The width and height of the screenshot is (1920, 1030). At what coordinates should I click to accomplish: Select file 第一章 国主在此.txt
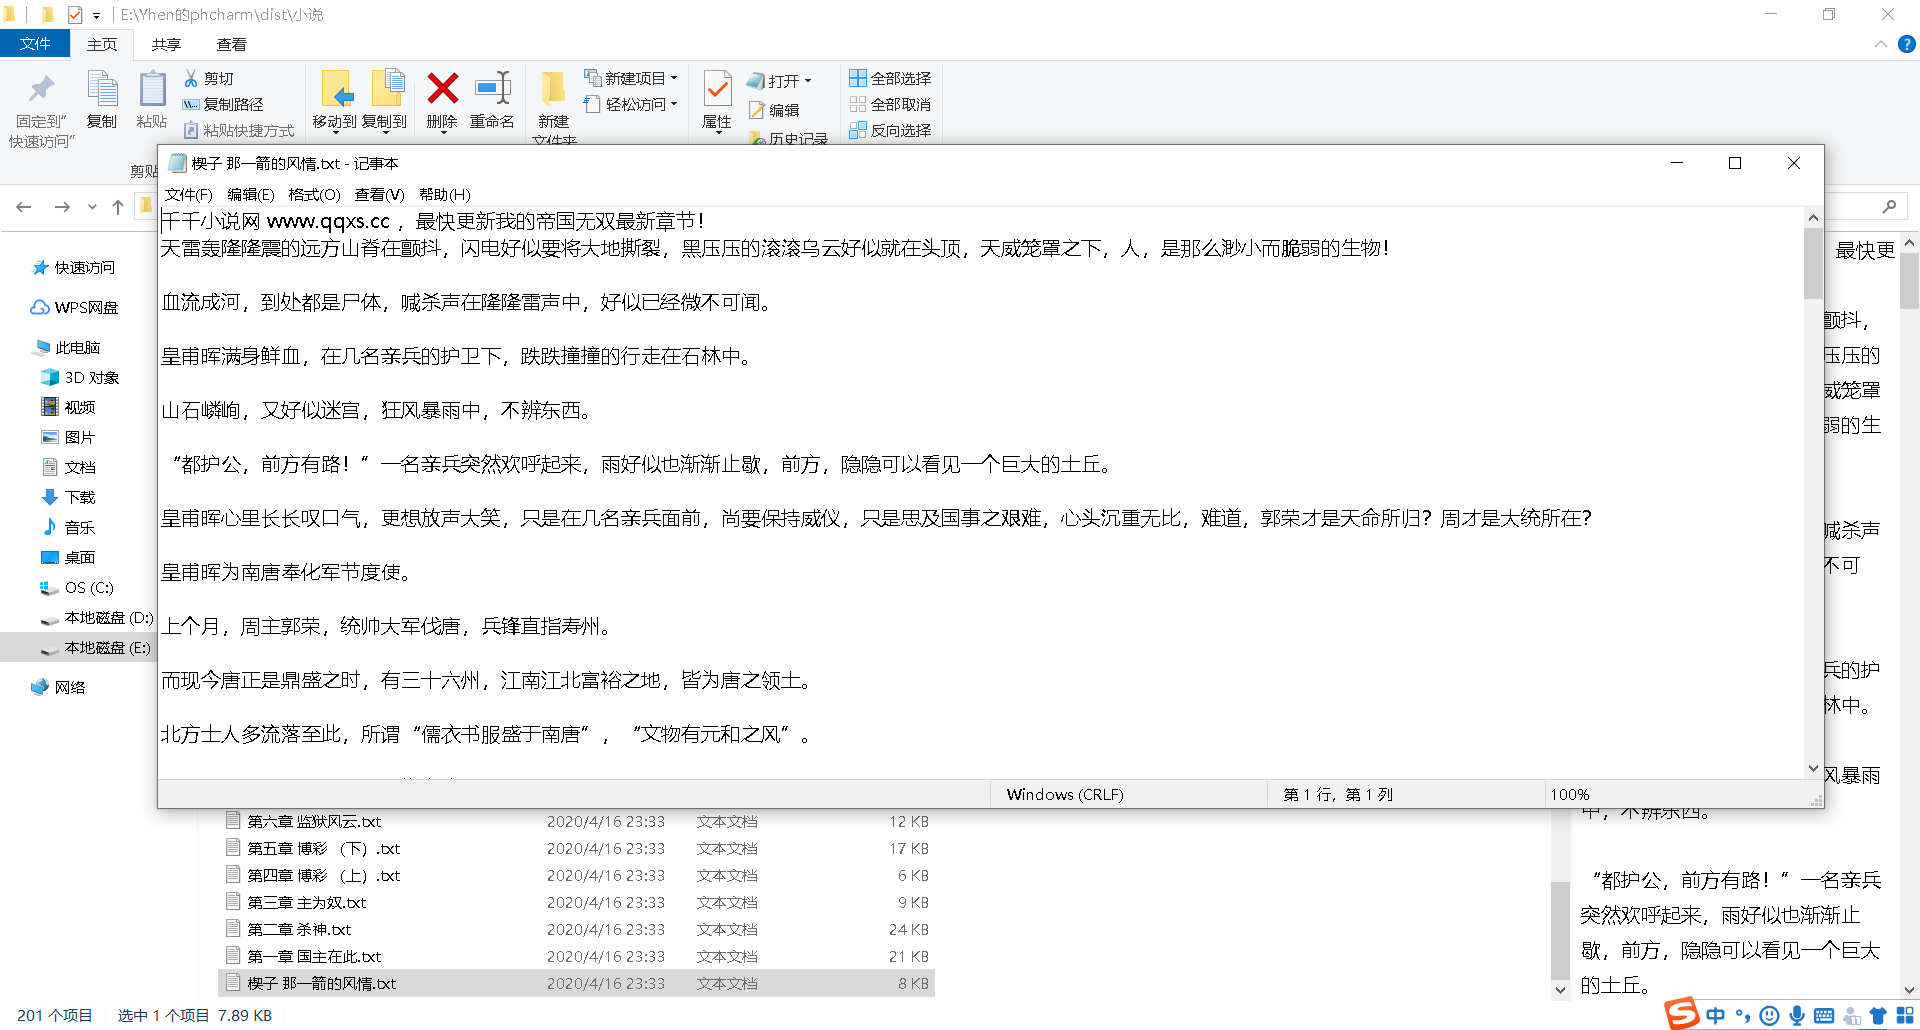314,956
